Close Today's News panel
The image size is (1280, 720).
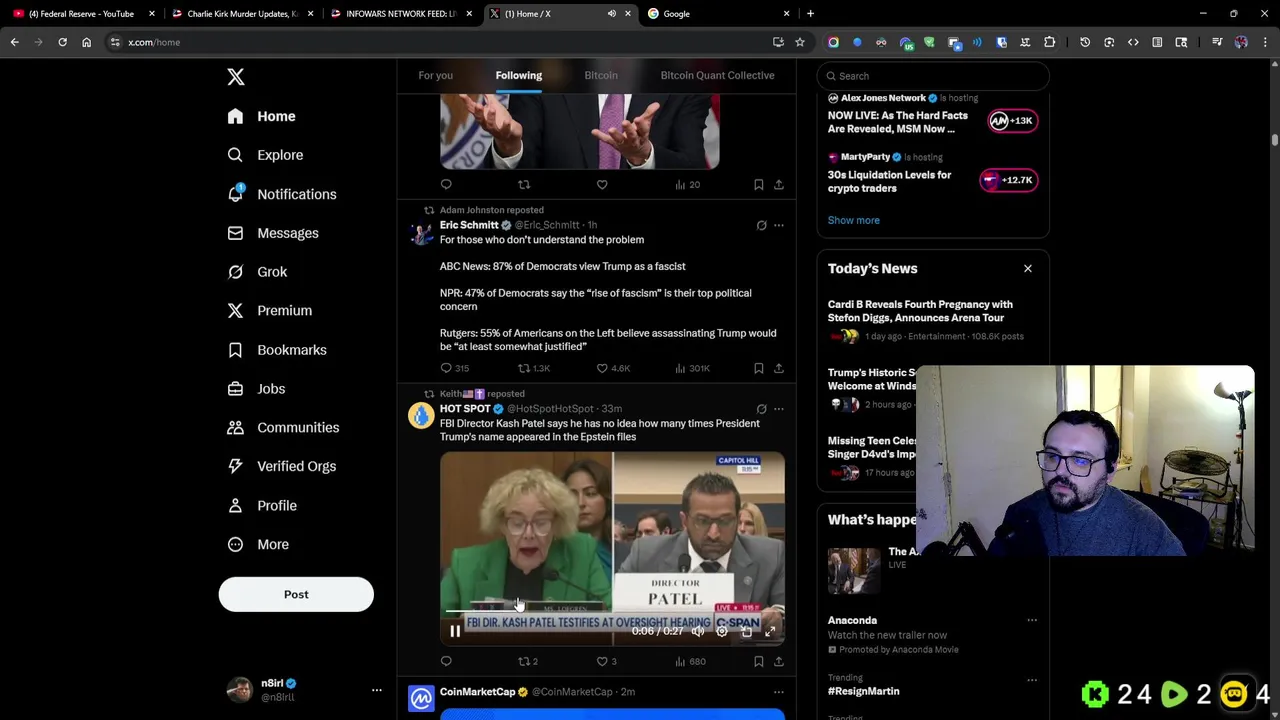[x=1027, y=268]
